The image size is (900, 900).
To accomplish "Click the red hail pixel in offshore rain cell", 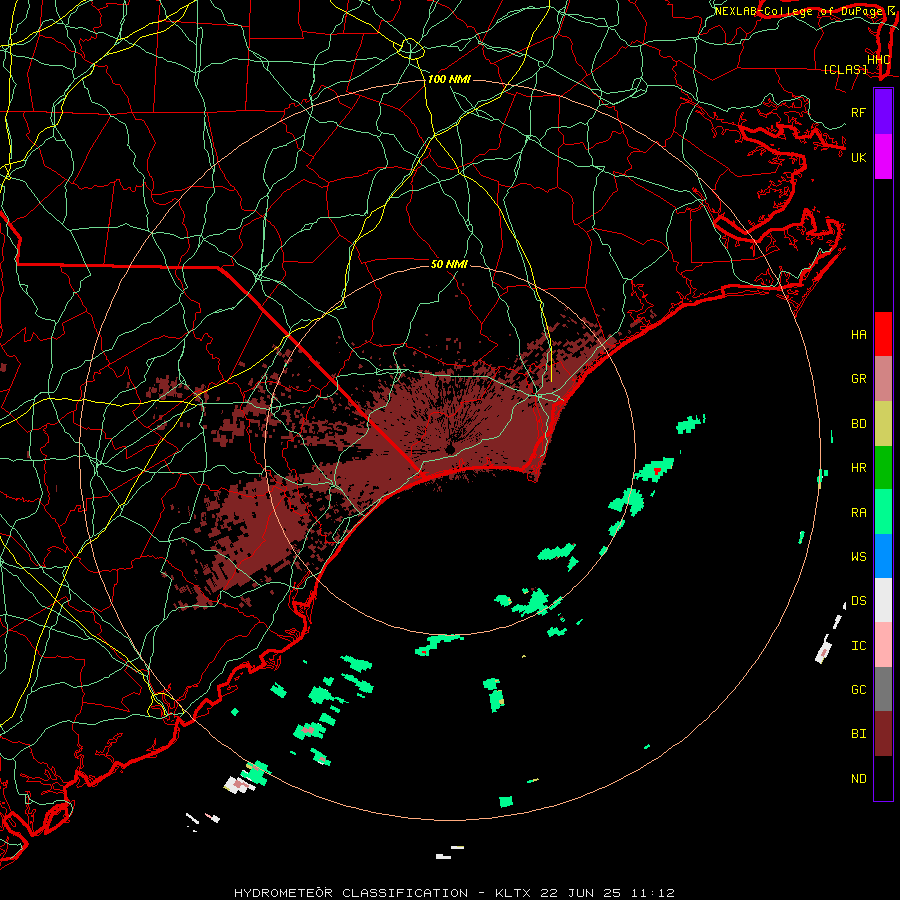I will pyautogui.click(x=657, y=471).
